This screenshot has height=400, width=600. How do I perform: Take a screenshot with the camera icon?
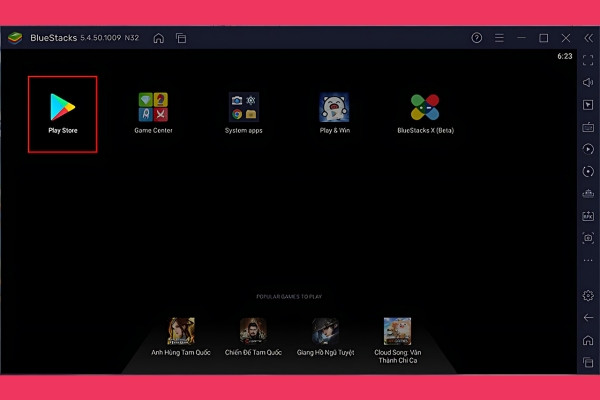pyautogui.click(x=588, y=238)
